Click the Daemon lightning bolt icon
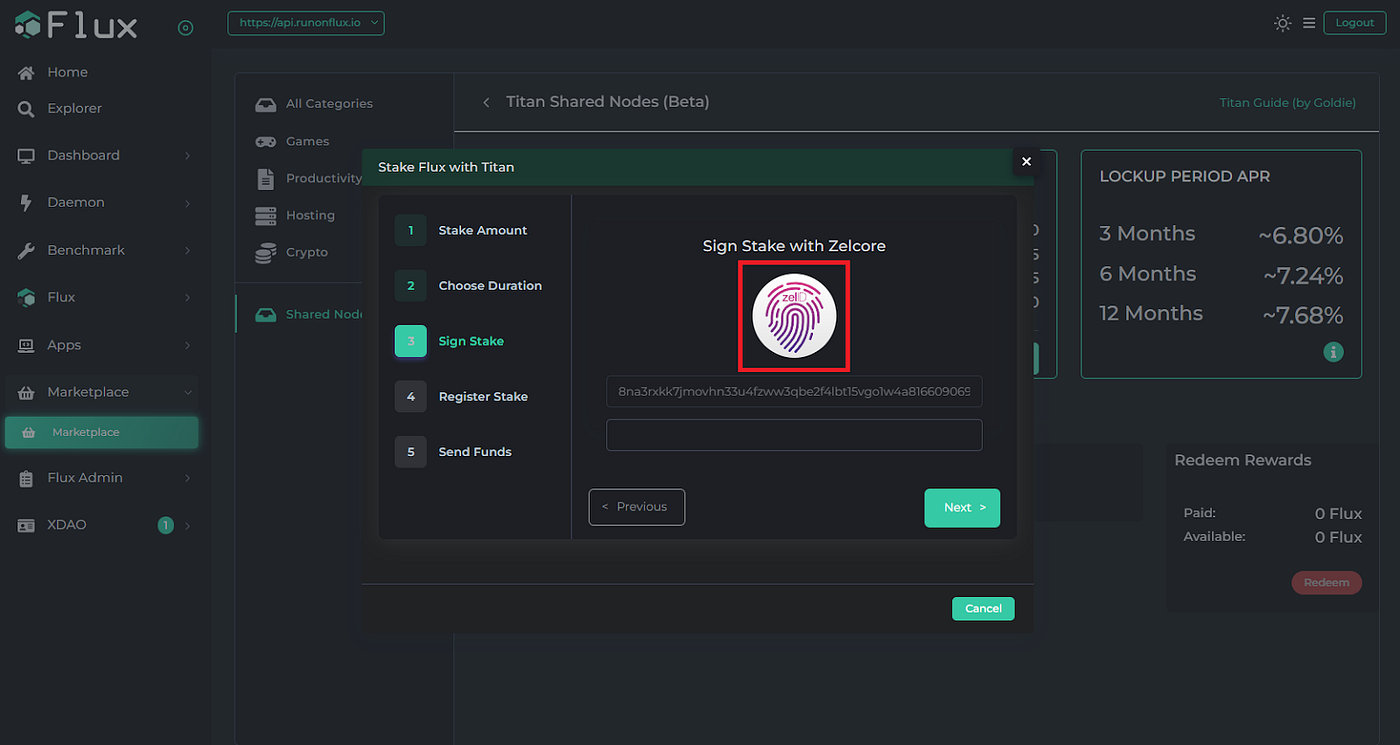This screenshot has width=1400, height=745. pos(26,202)
